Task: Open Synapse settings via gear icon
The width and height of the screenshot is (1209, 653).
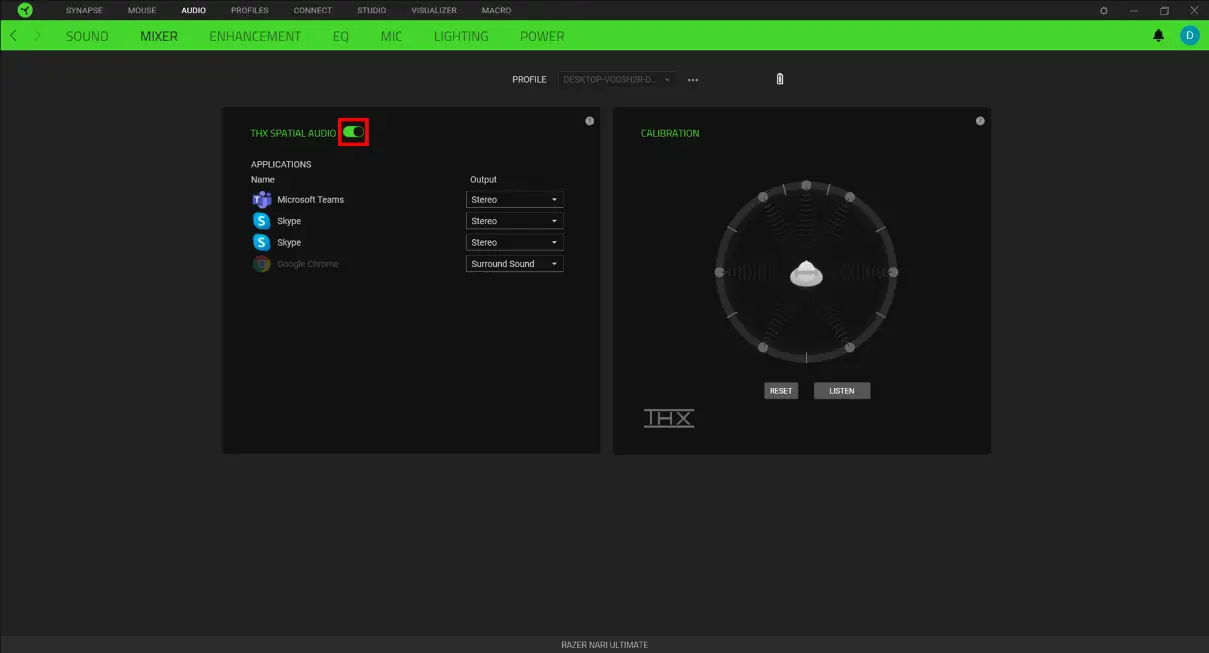Action: click(x=1104, y=10)
